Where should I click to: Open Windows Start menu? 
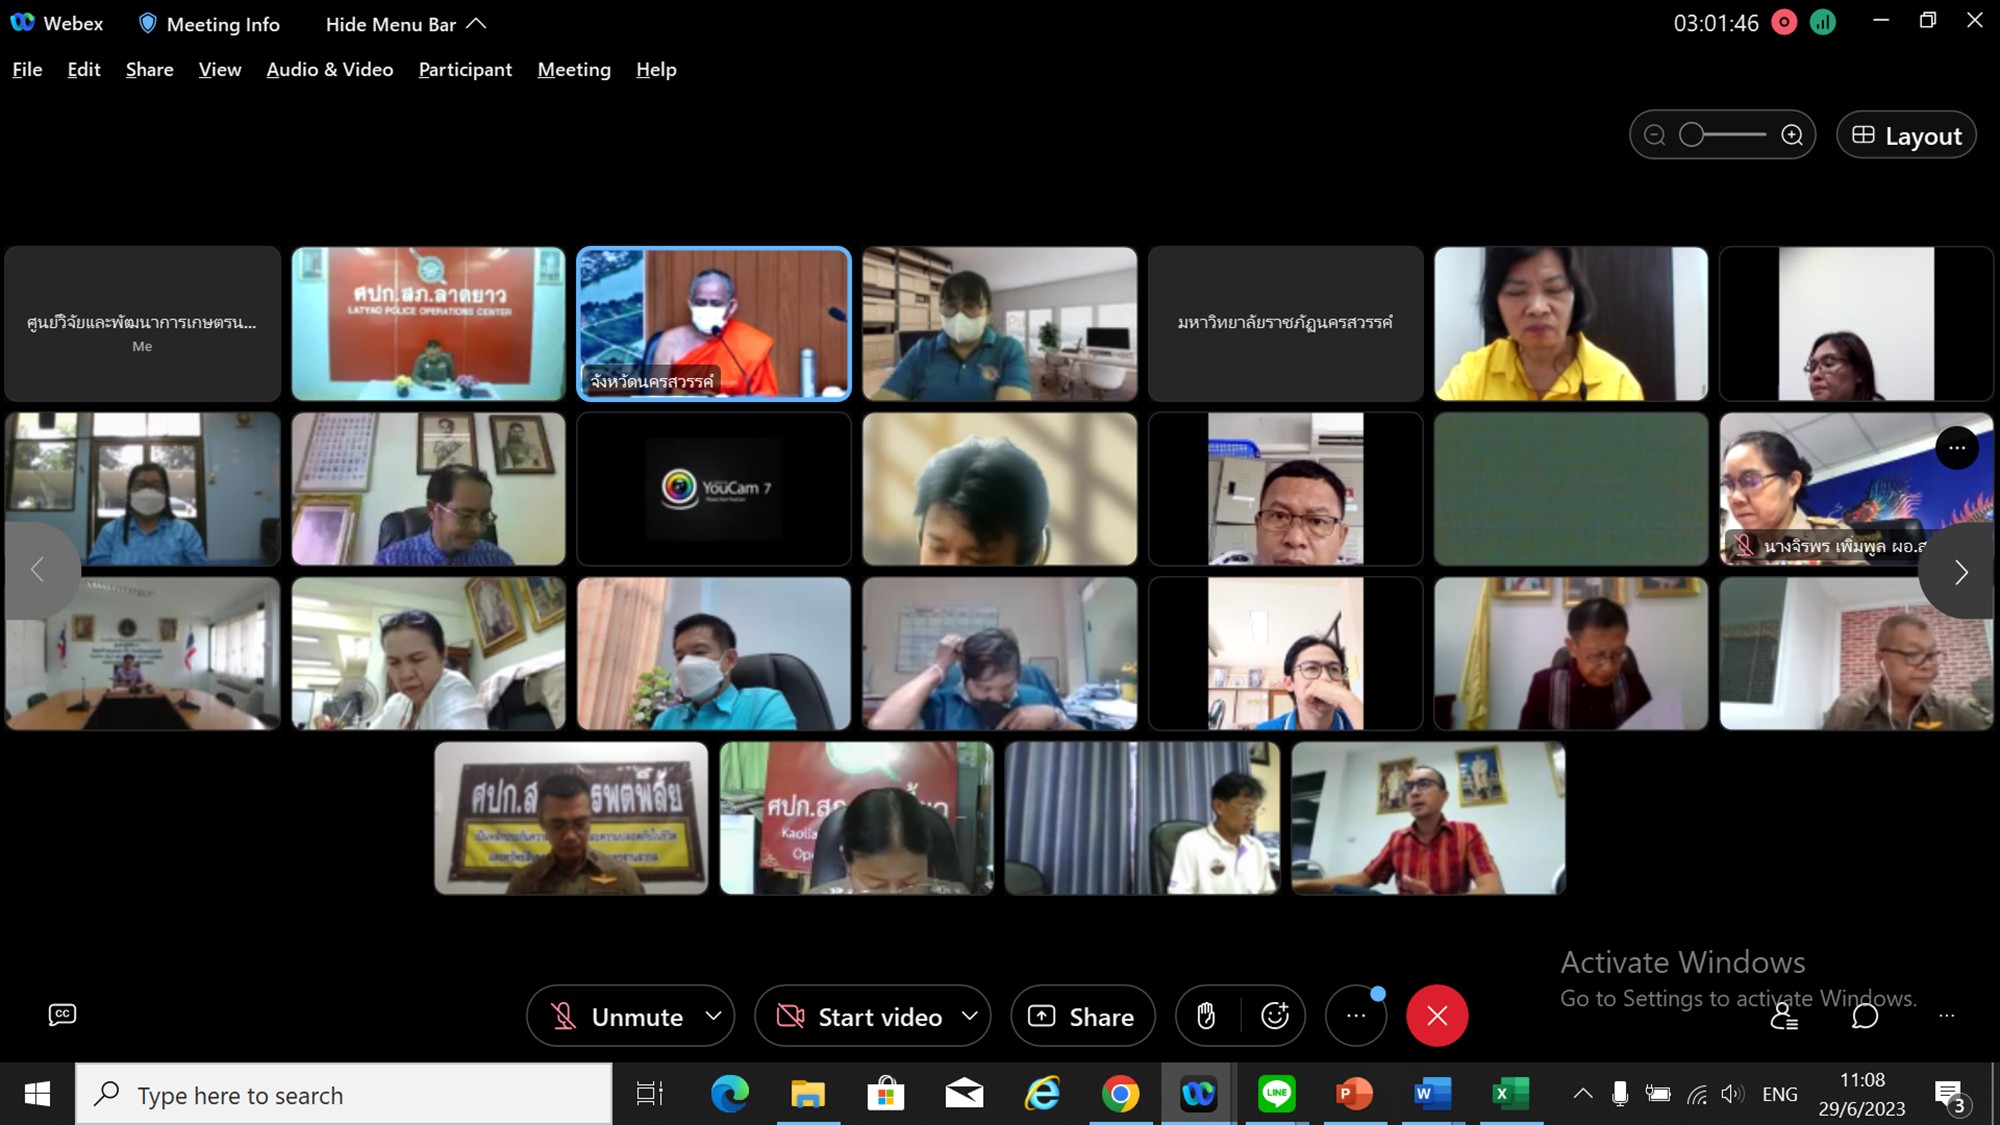(37, 1095)
